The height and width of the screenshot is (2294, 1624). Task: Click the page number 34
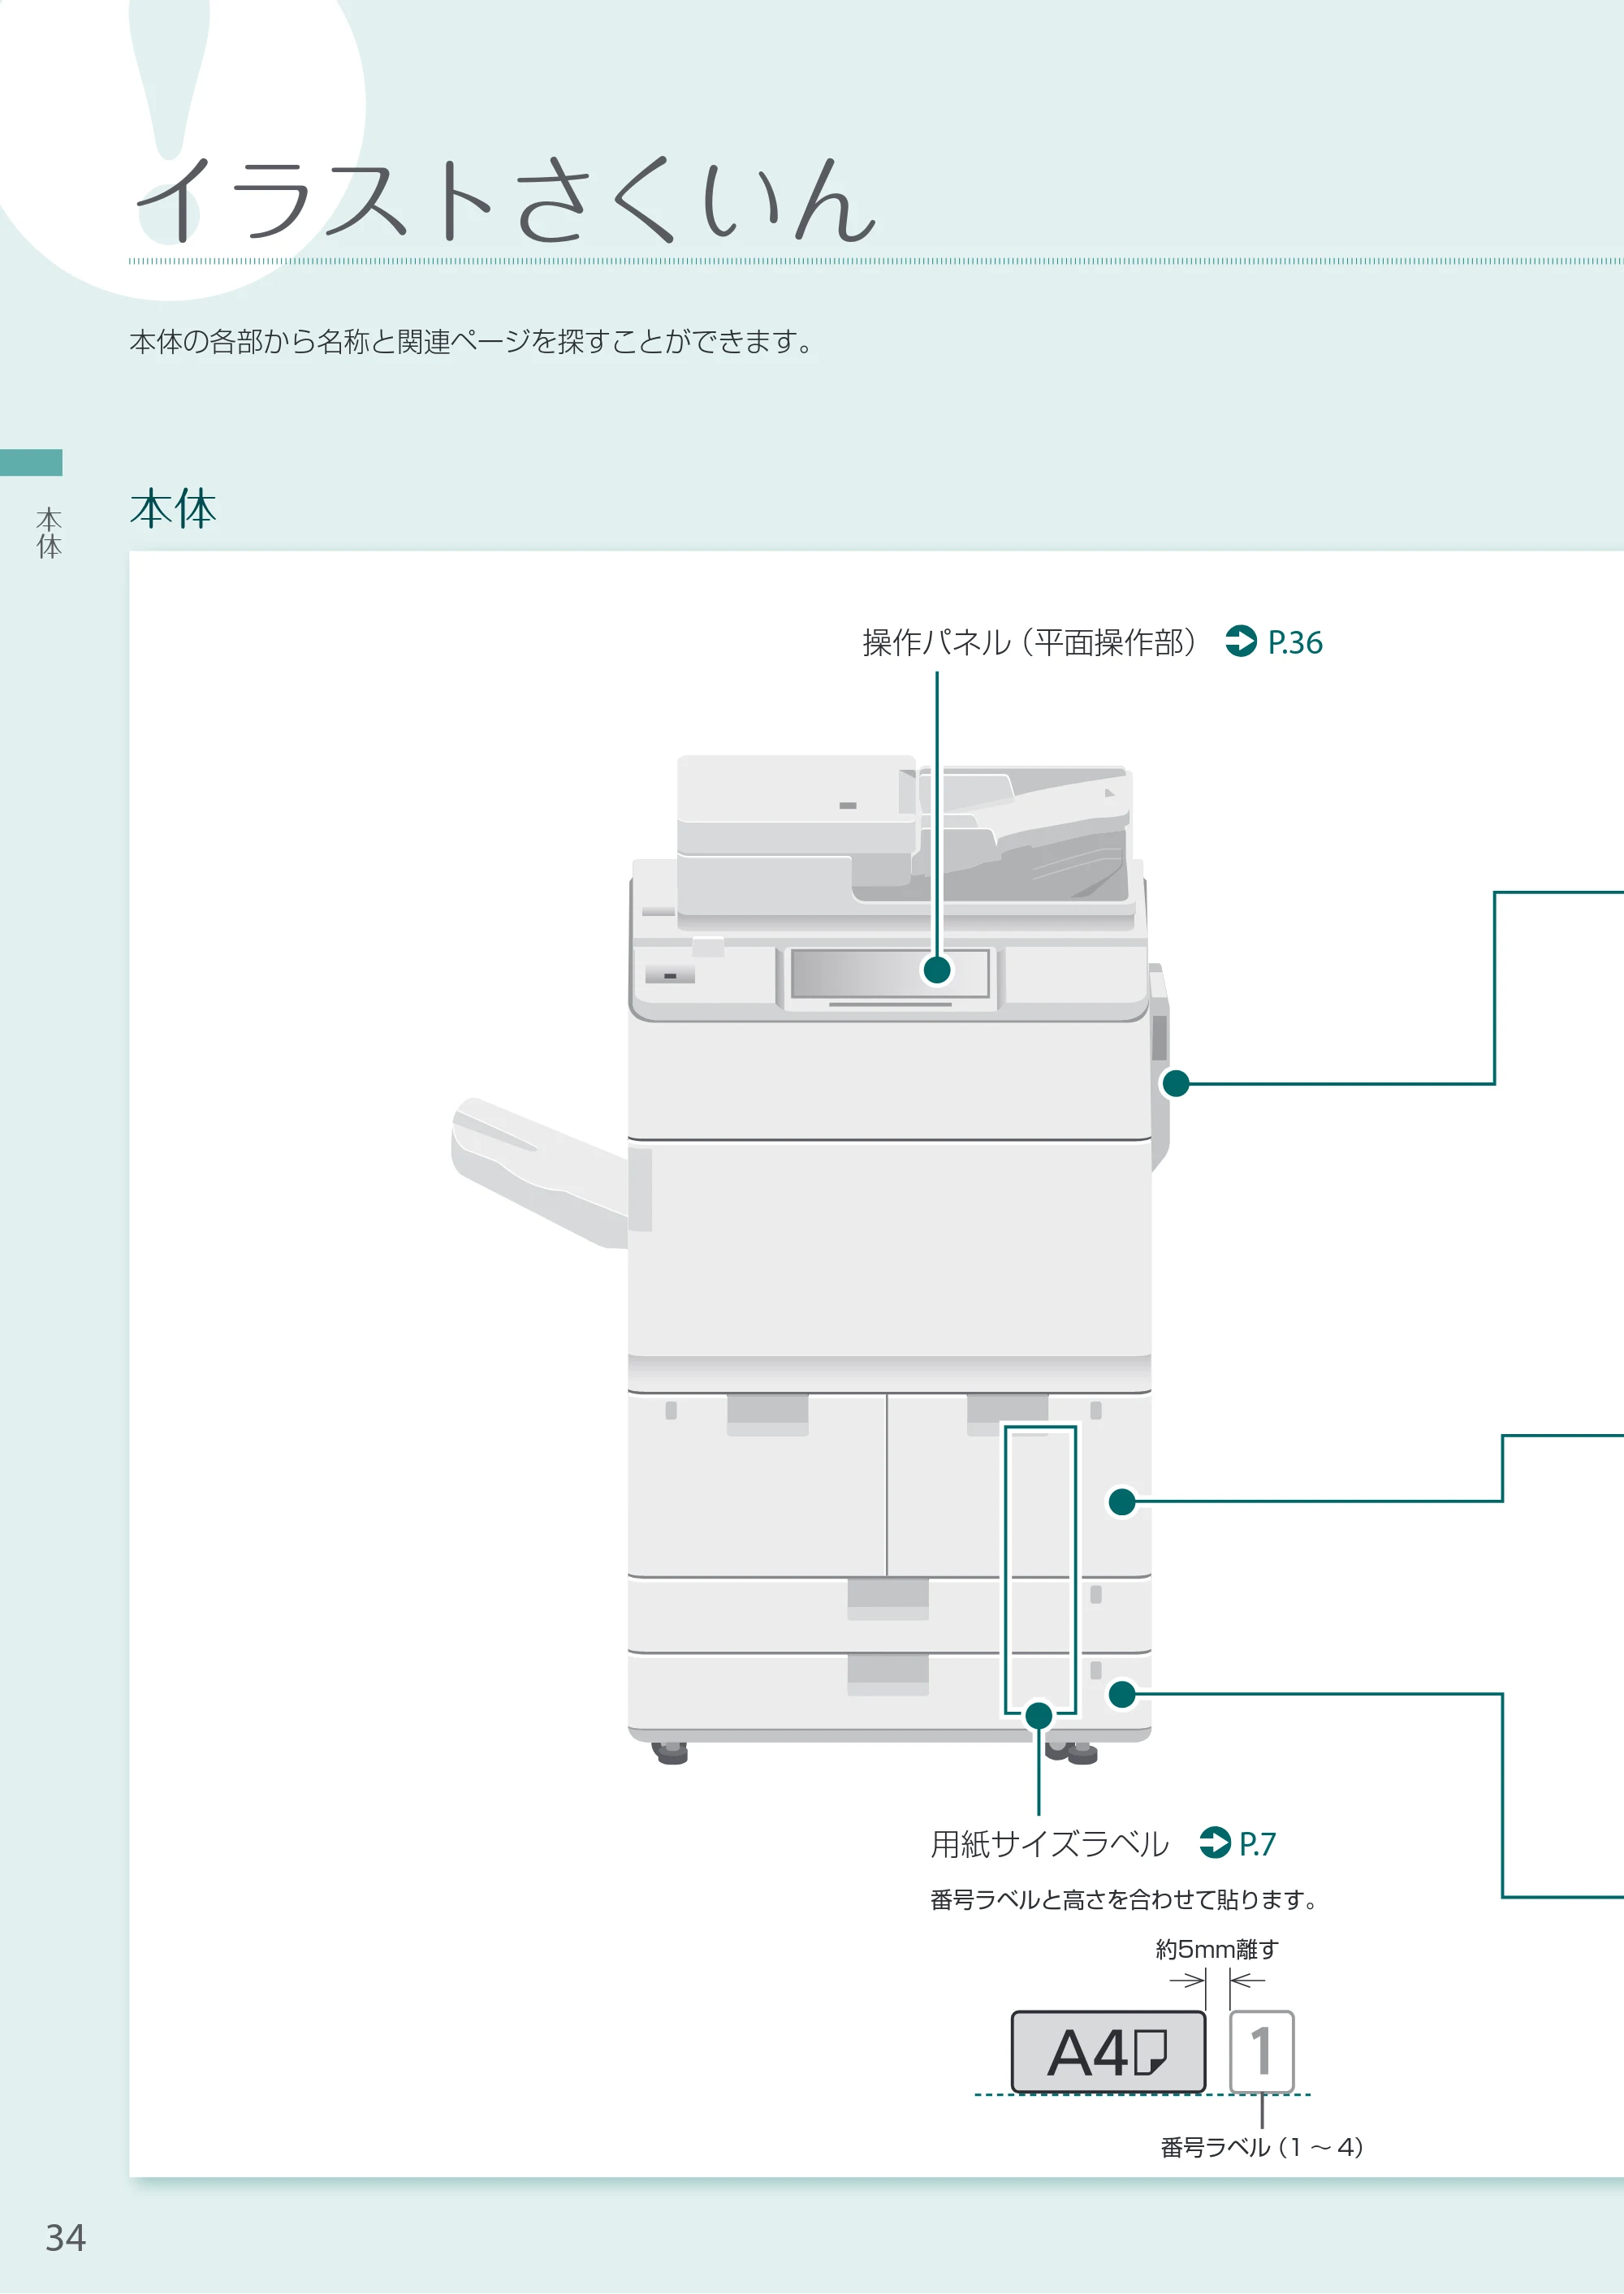(66, 2238)
